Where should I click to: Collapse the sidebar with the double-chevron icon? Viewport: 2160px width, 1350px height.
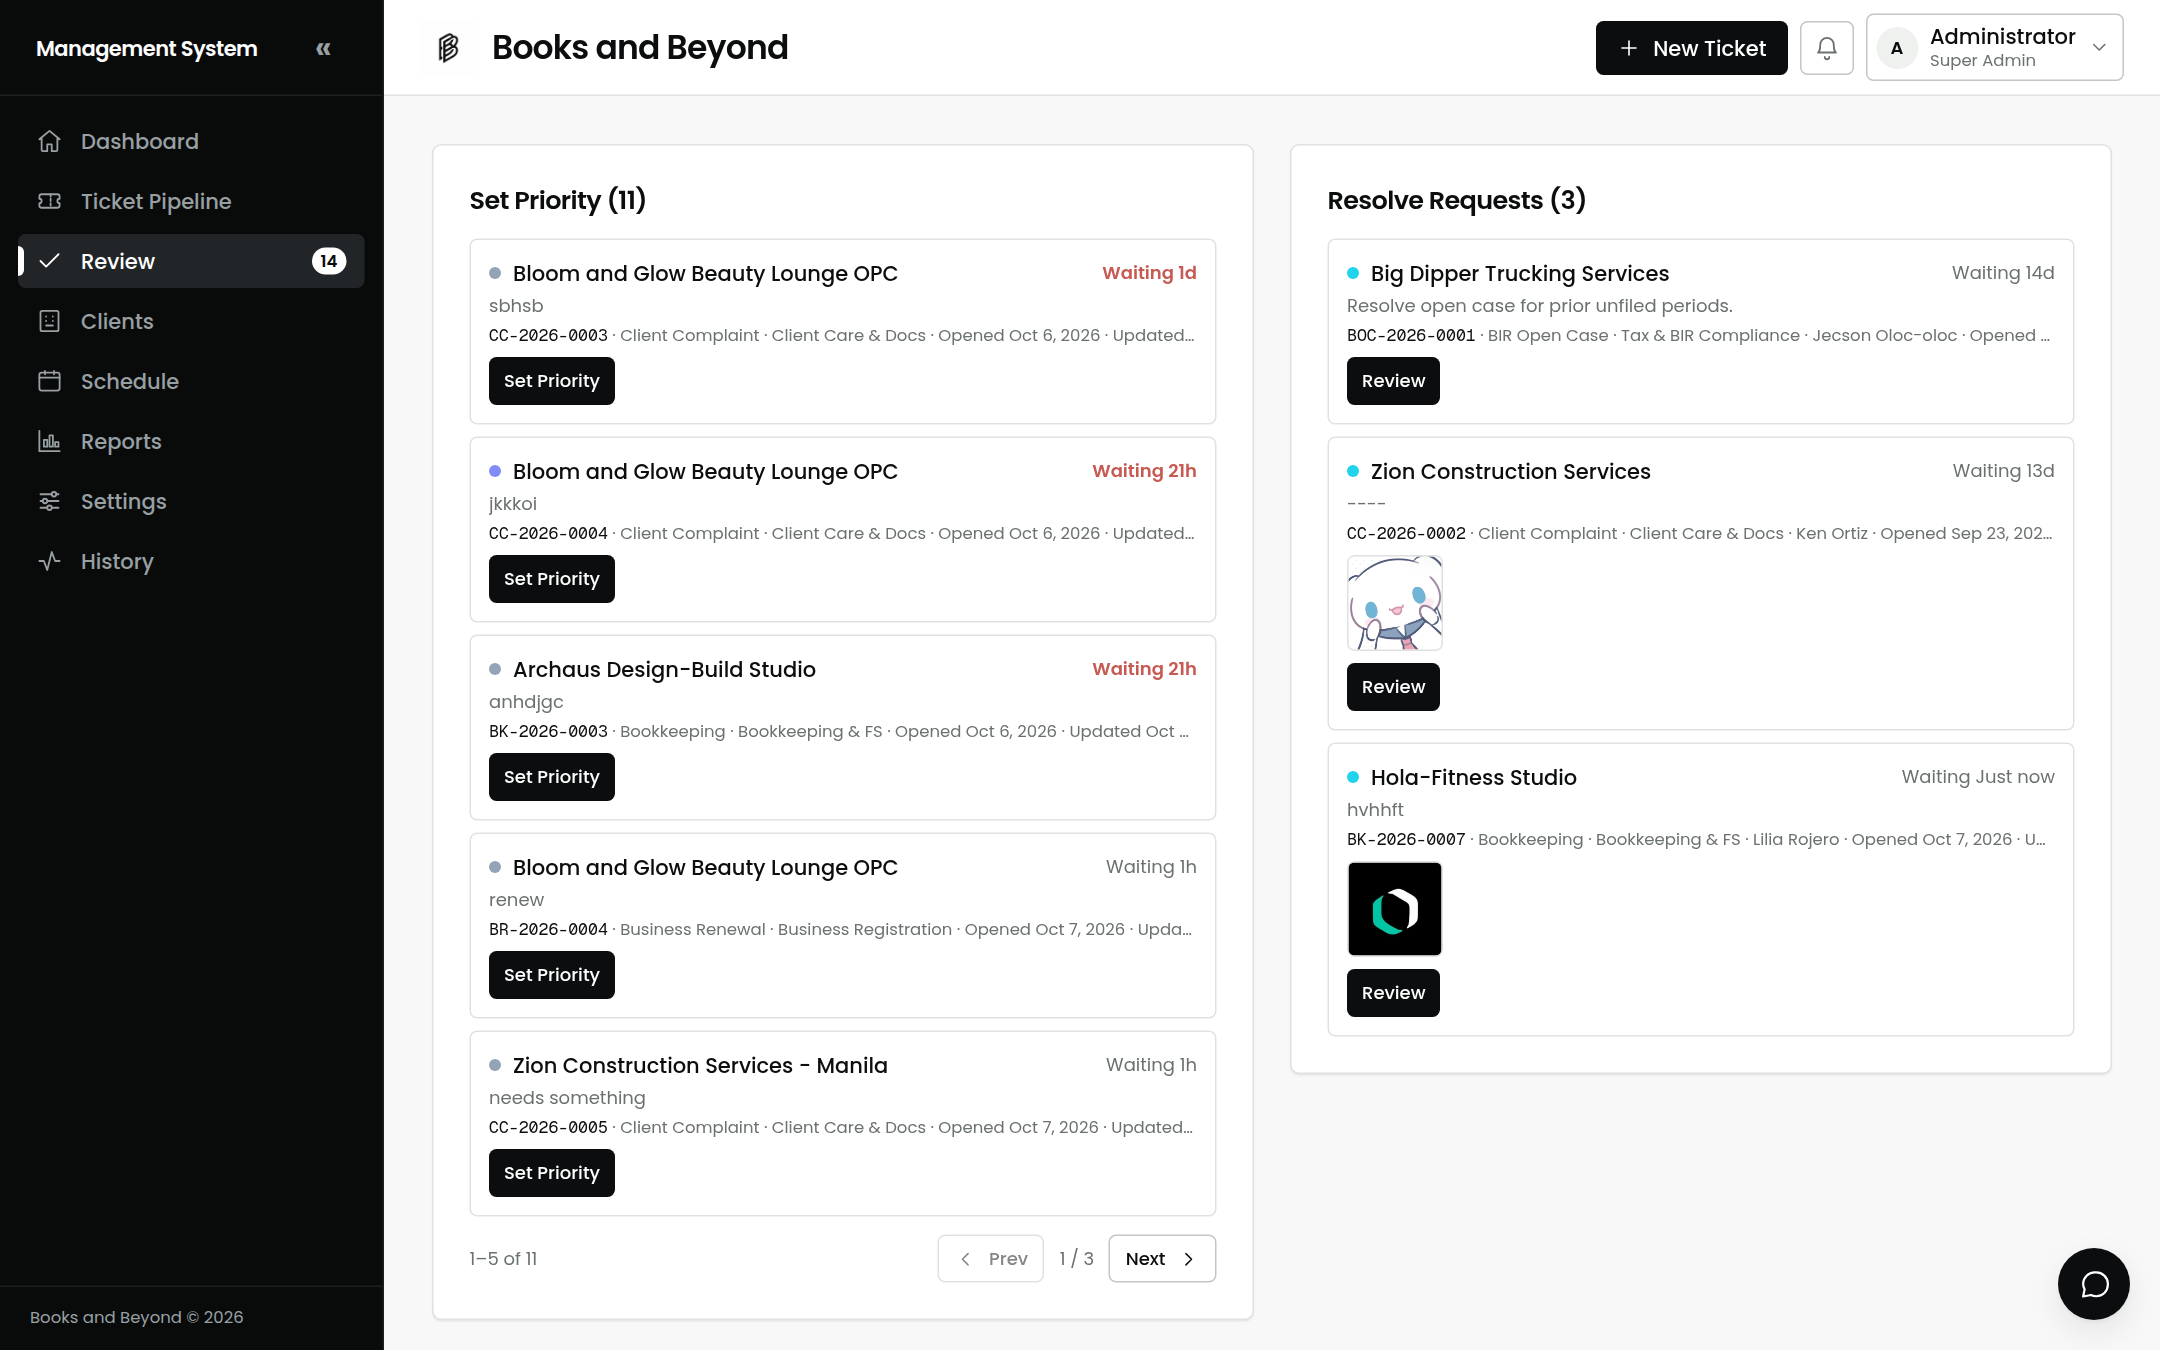pos(323,48)
